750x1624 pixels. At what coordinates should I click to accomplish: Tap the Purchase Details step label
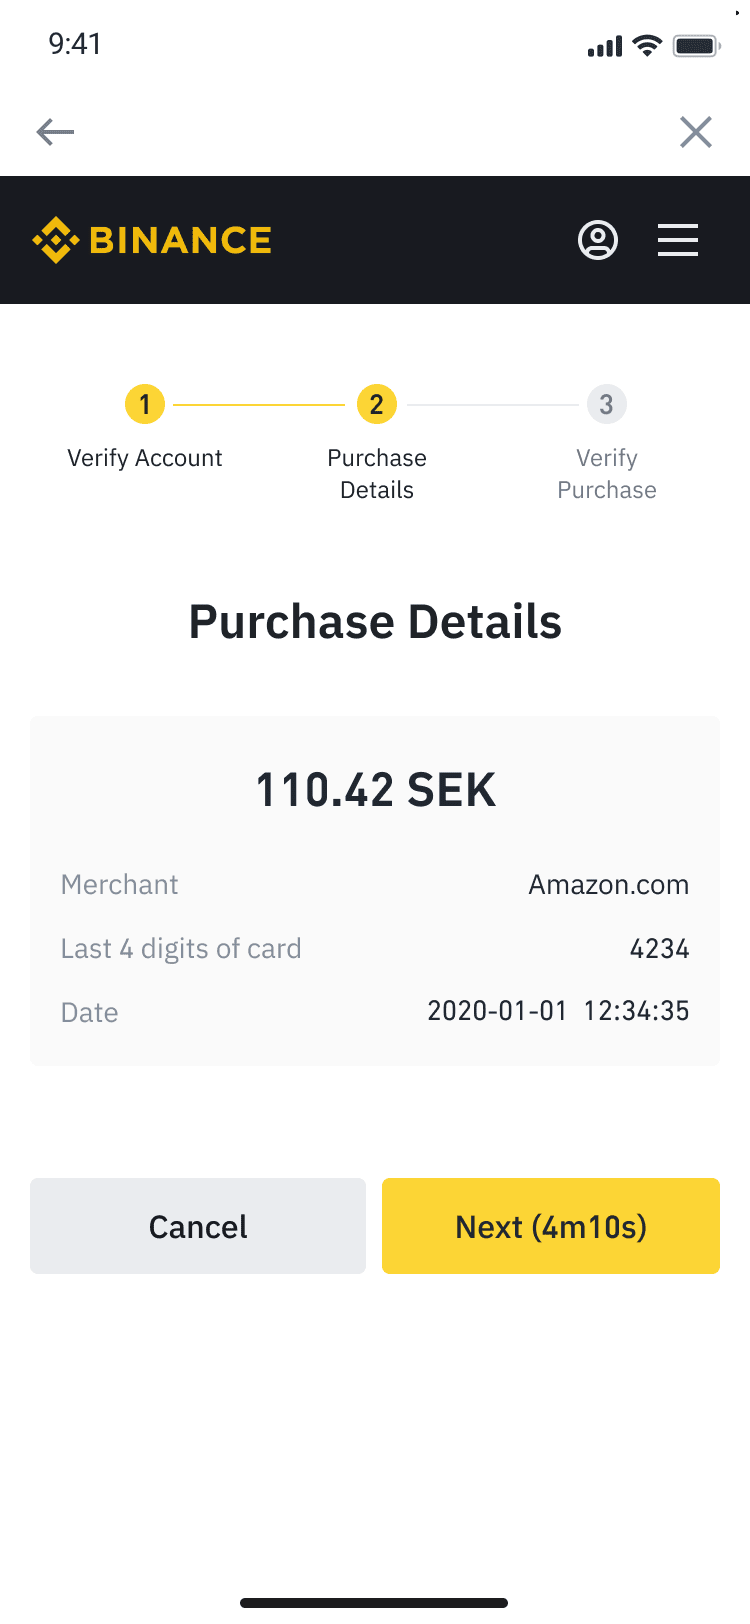pyautogui.click(x=377, y=474)
